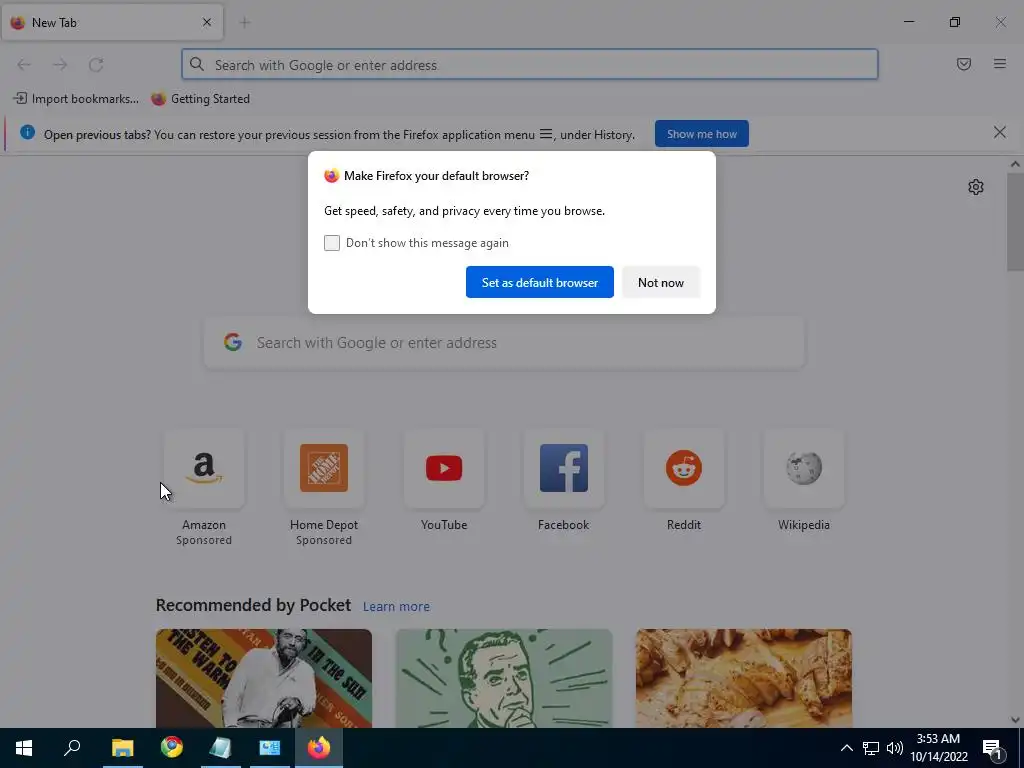Open Pocket story with thinking man illustration
The width and height of the screenshot is (1024, 768).
tap(504, 678)
